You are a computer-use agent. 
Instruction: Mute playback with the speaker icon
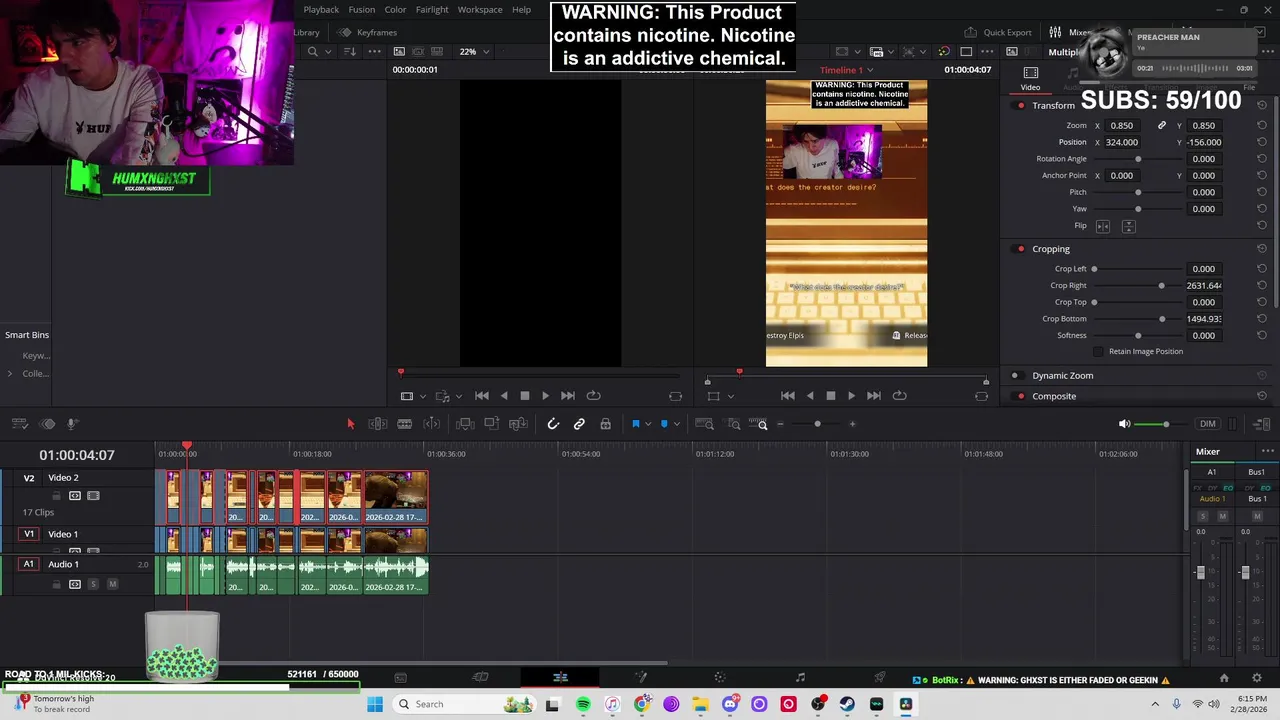point(1124,424)
